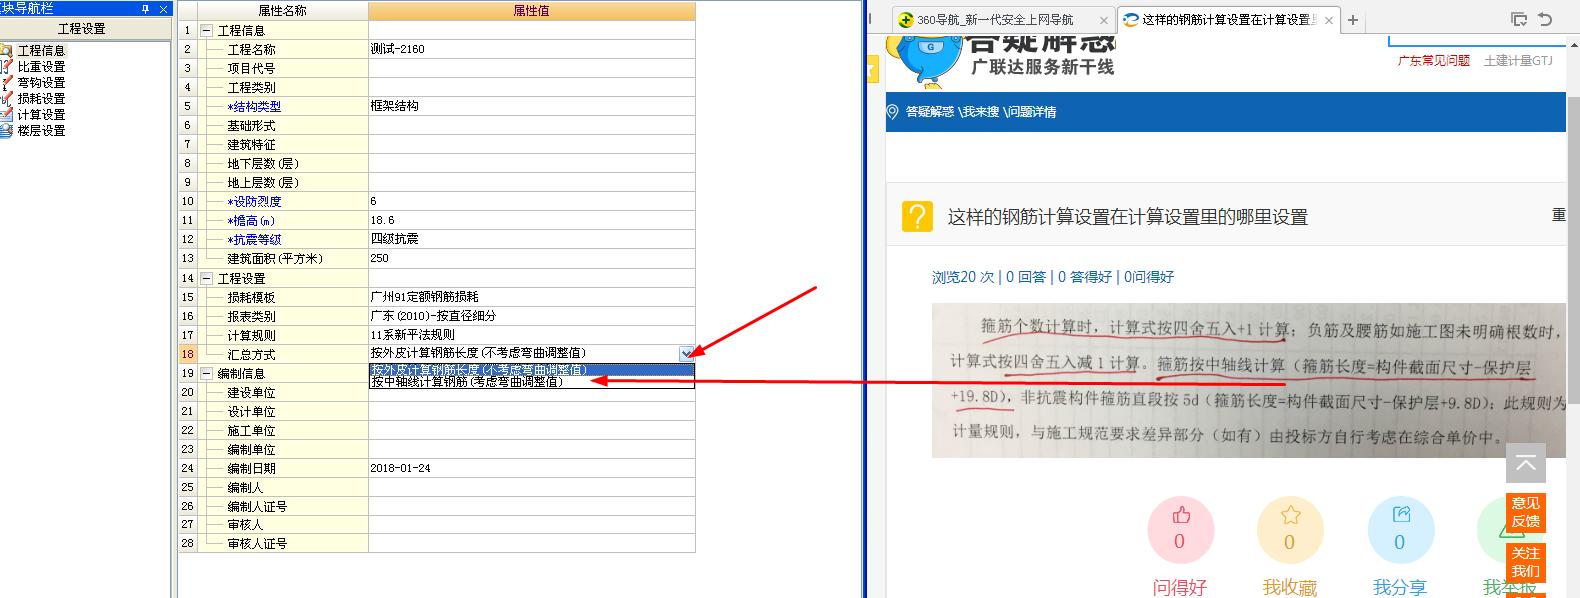Click the yellow star side tab at left edge
This screenshot has height=598, width=1580.
click(871, 71)
